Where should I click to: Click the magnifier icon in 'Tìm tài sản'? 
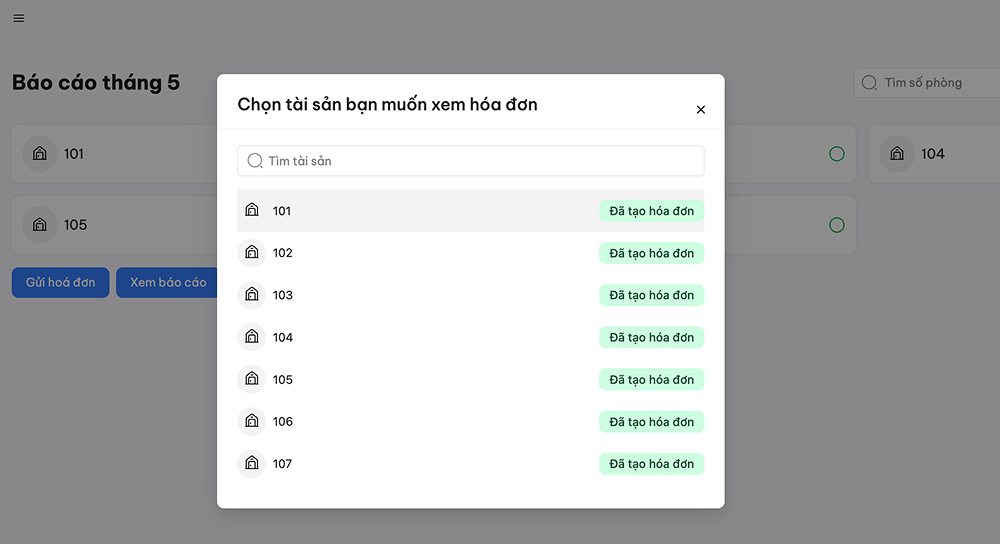255,161
